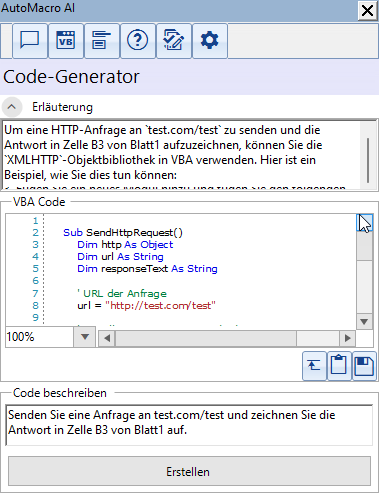Image resolution: width=379 pixels, height=494 pixels.
Task: Click the code vertical scrollbar up arrow
Action: pos(364,223)
